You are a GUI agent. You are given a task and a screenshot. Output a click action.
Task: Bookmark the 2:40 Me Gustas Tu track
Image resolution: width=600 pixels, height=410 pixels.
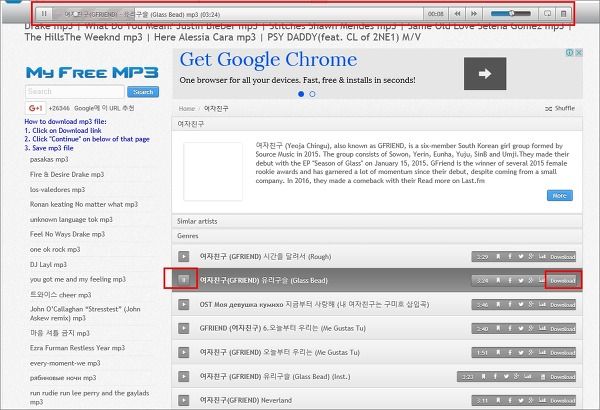click(x=498, y=328)
